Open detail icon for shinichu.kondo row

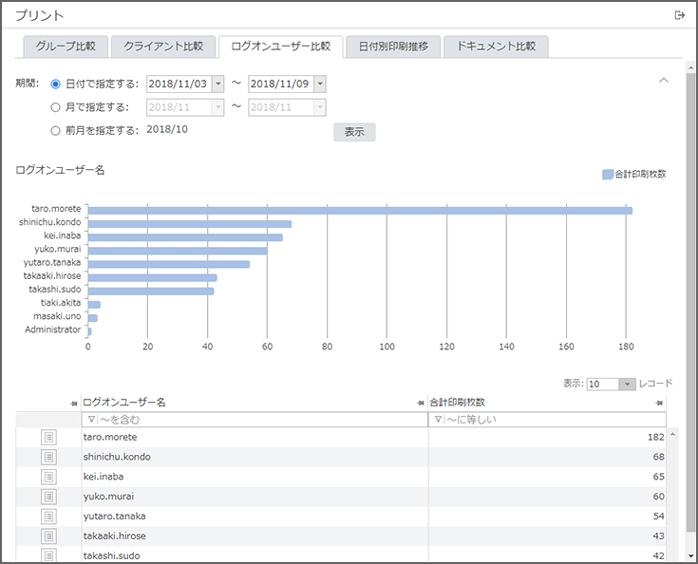click(48, 457)
